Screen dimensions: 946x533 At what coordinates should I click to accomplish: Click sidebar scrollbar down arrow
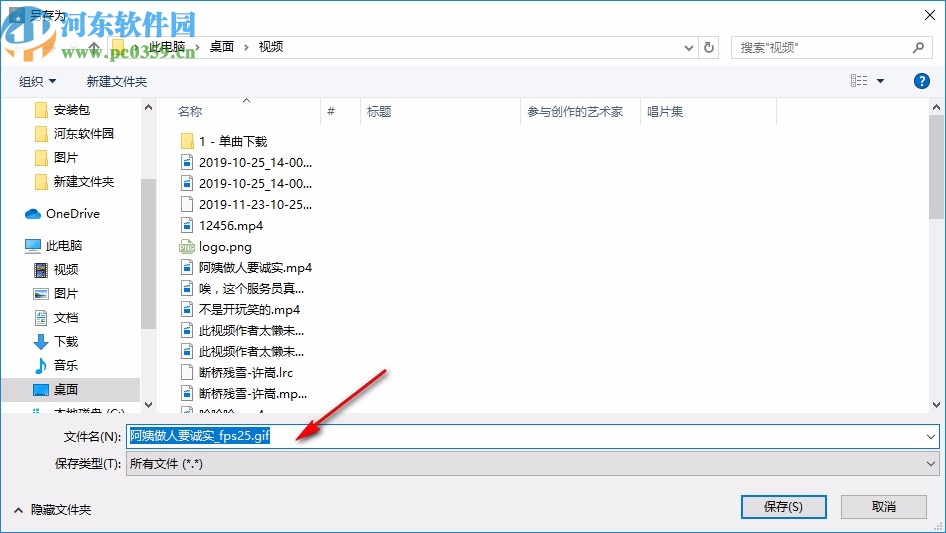(x=148, y=404)
